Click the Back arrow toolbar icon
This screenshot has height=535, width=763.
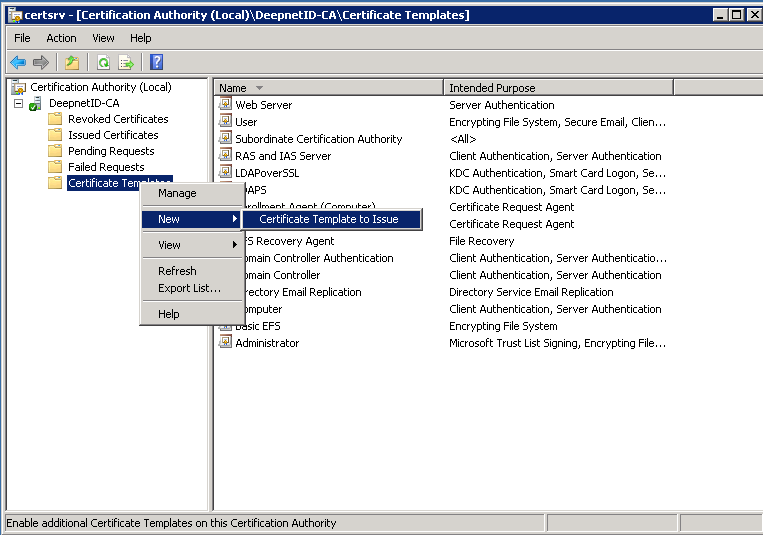[x=18, y=62]
